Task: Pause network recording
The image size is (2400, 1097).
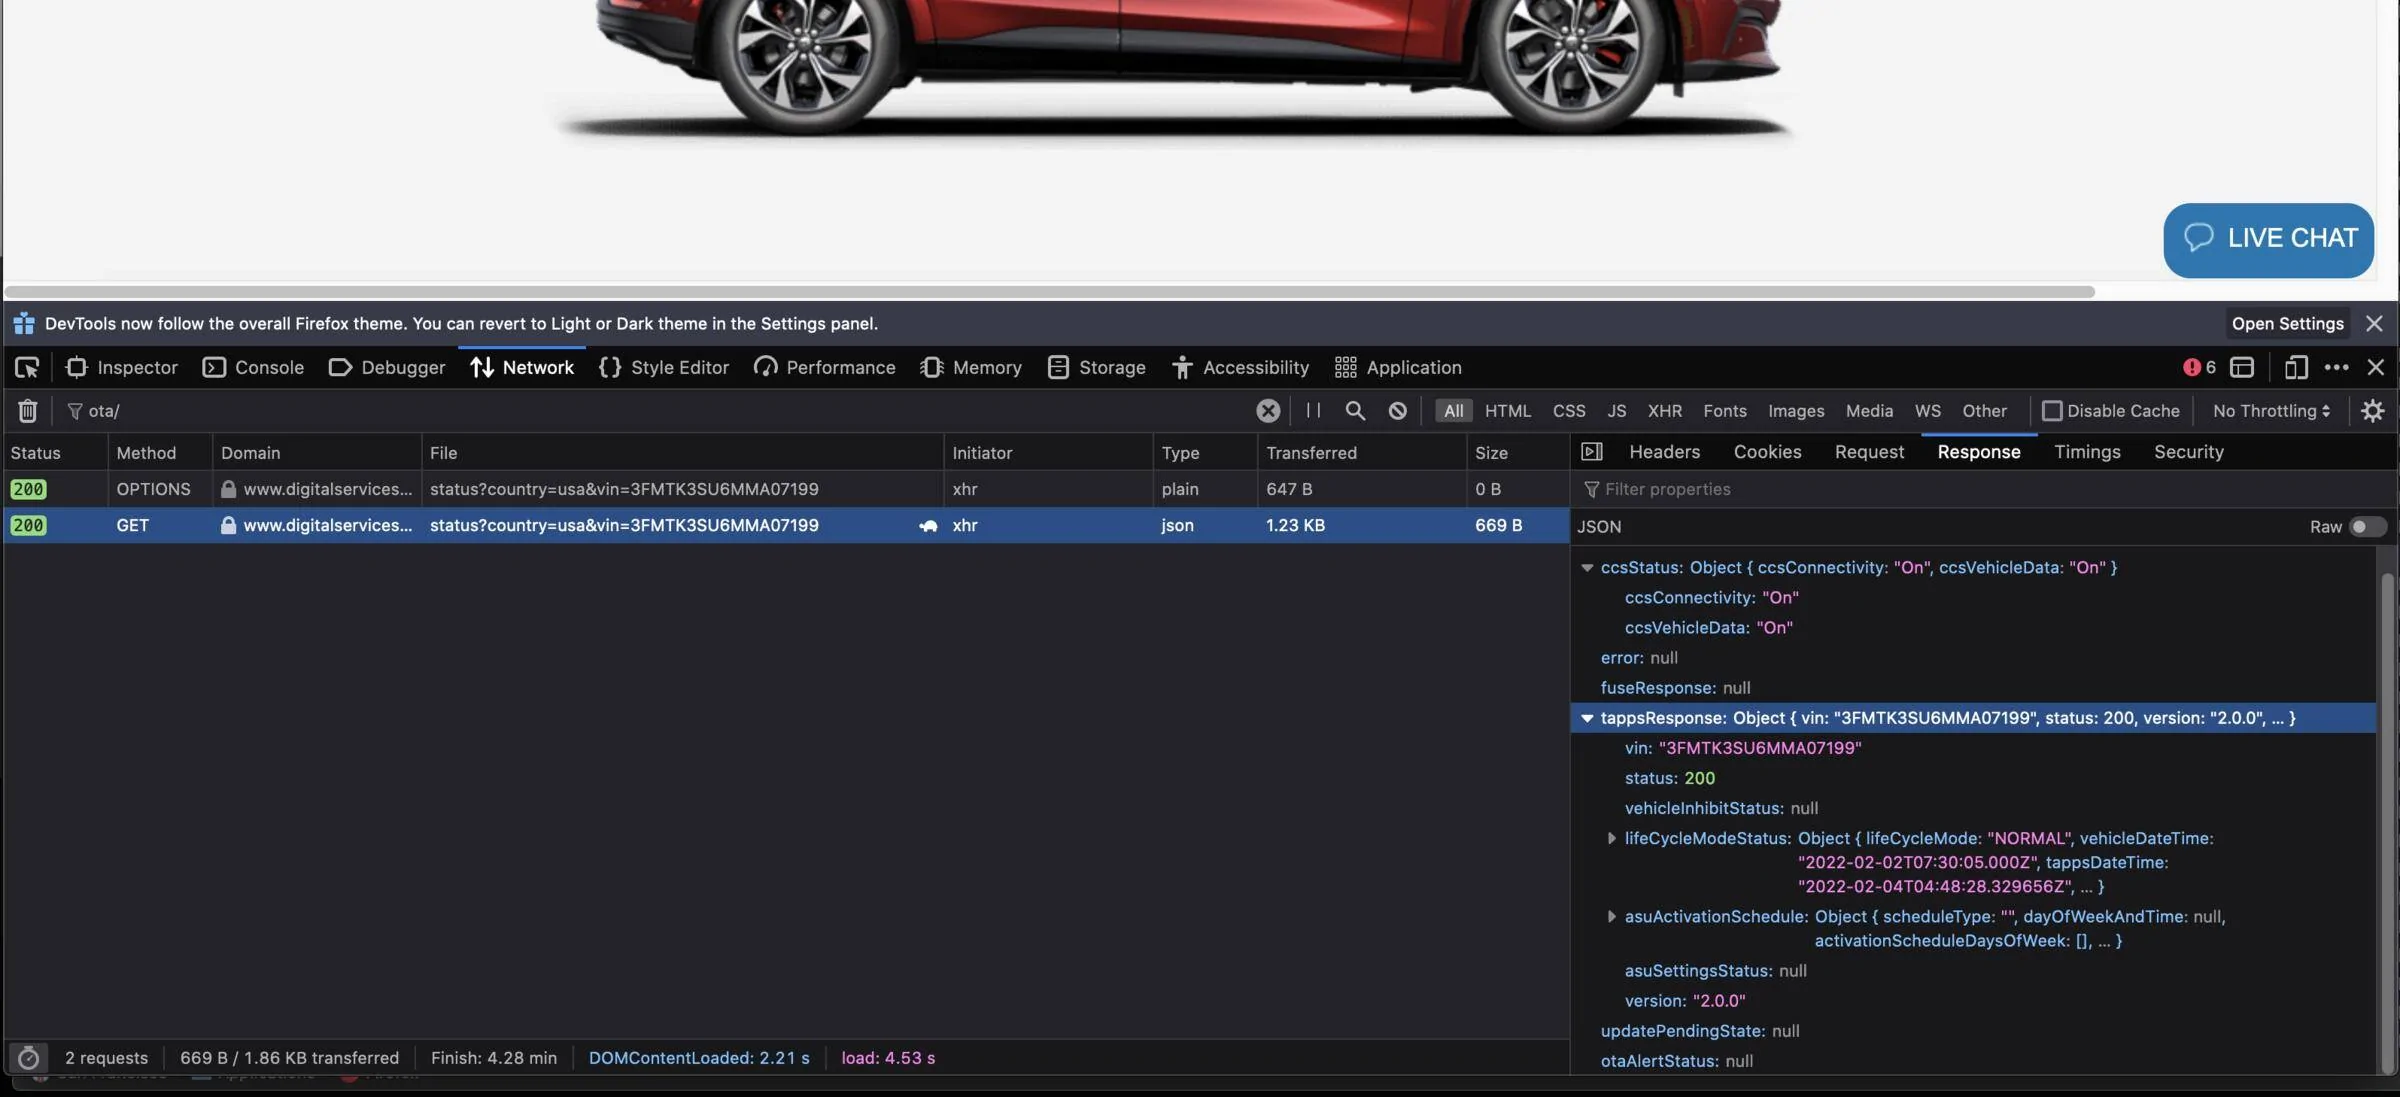Action: click(1313, 411)
